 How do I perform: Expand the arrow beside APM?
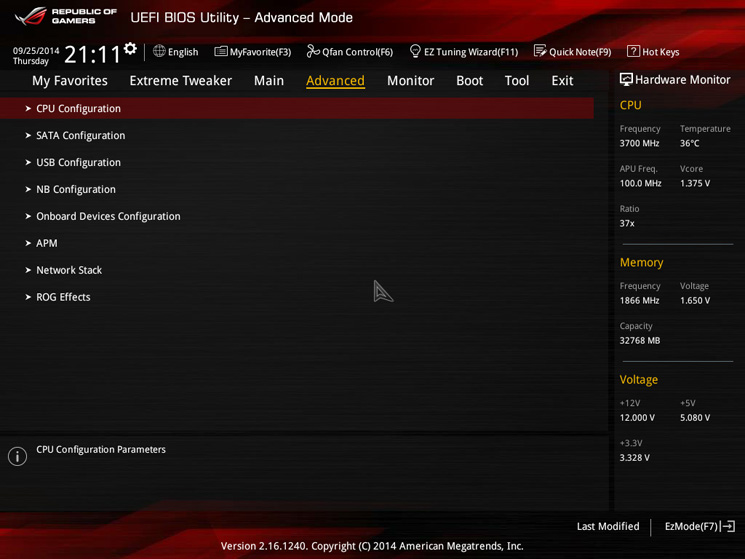pyautogui.click(x=28, y=243)
